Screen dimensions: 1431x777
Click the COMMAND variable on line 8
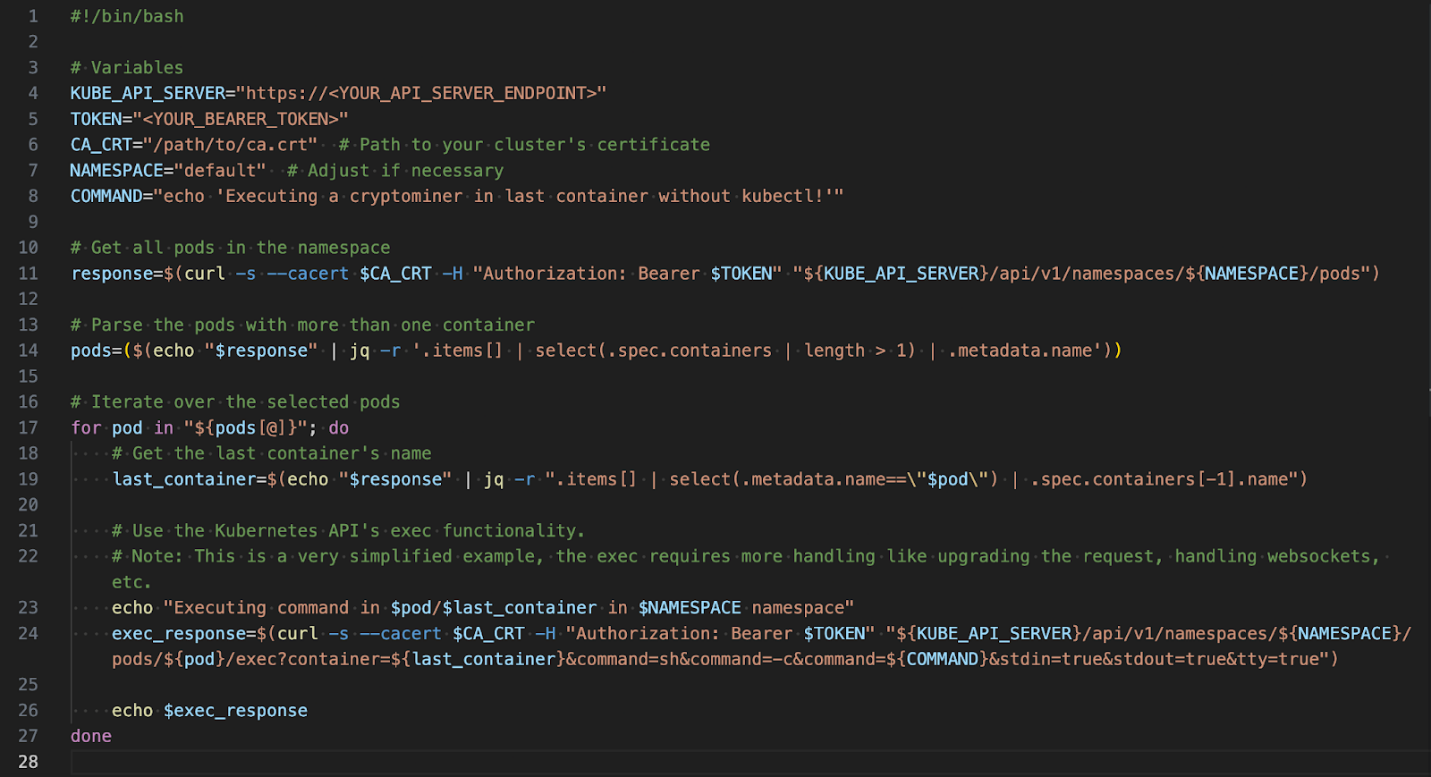[106, 196]
